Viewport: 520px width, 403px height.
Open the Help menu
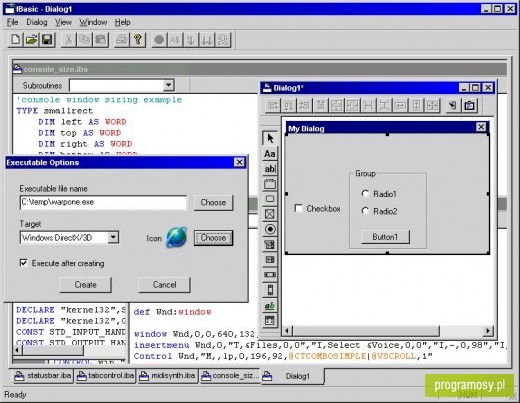pos(123,22)
